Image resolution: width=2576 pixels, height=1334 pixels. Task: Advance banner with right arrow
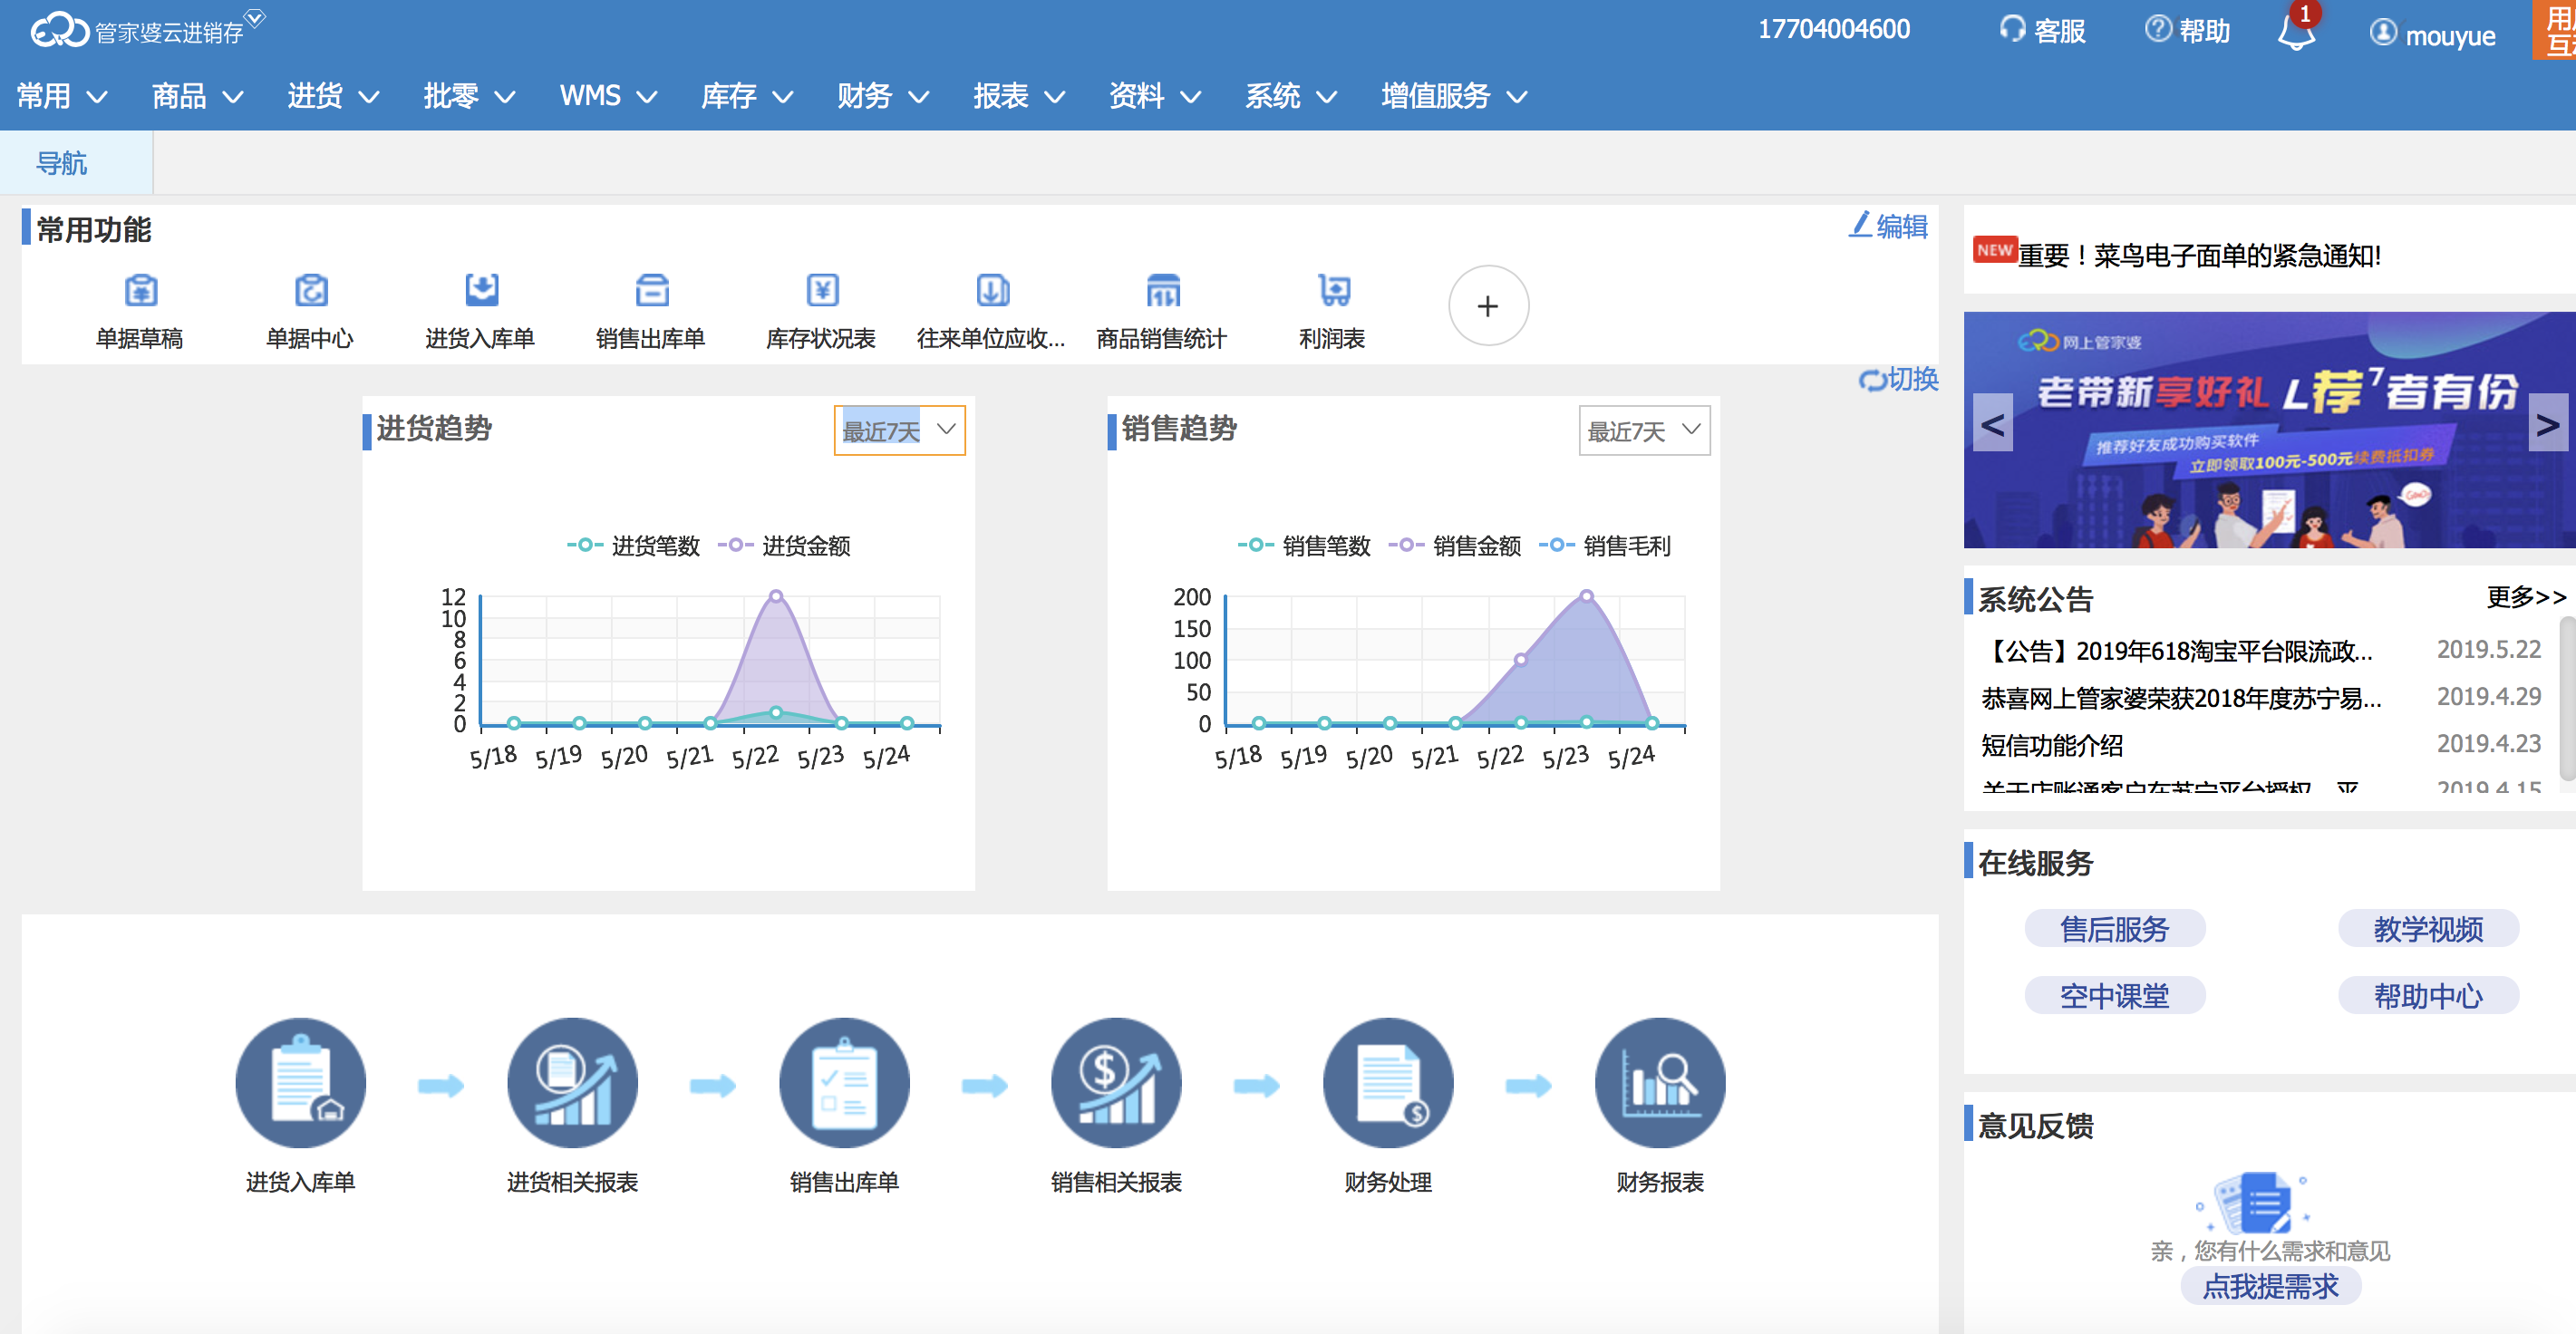2546,424
